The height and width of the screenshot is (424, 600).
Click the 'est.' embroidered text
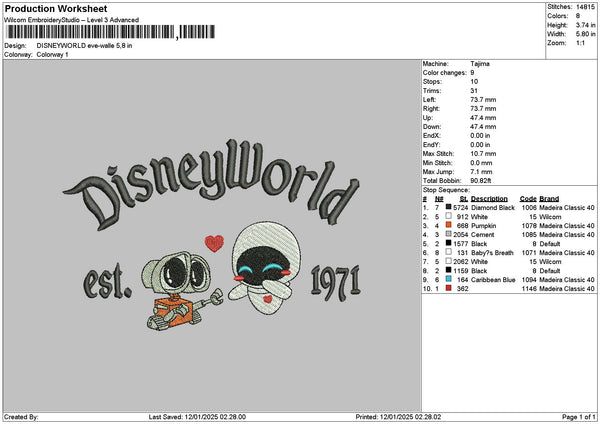click(107, 282)
